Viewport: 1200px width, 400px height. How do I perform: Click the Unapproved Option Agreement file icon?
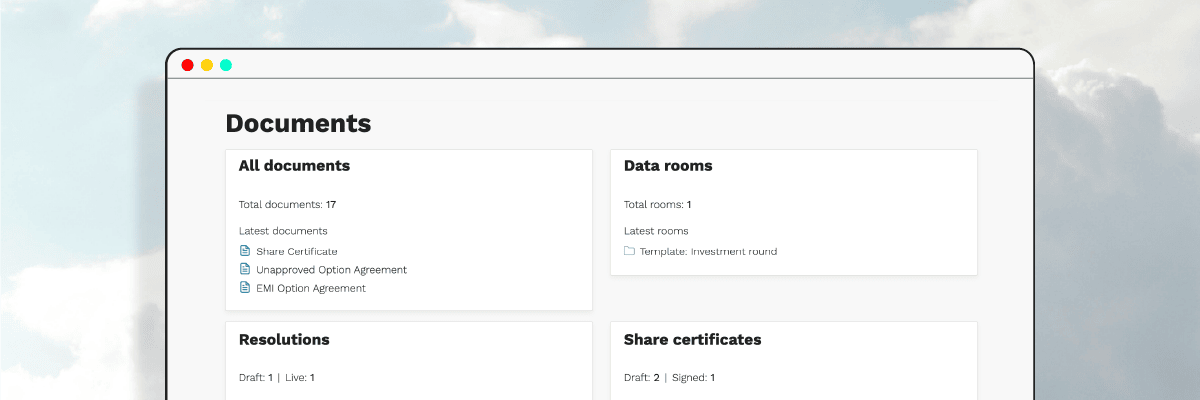[245, 269]
